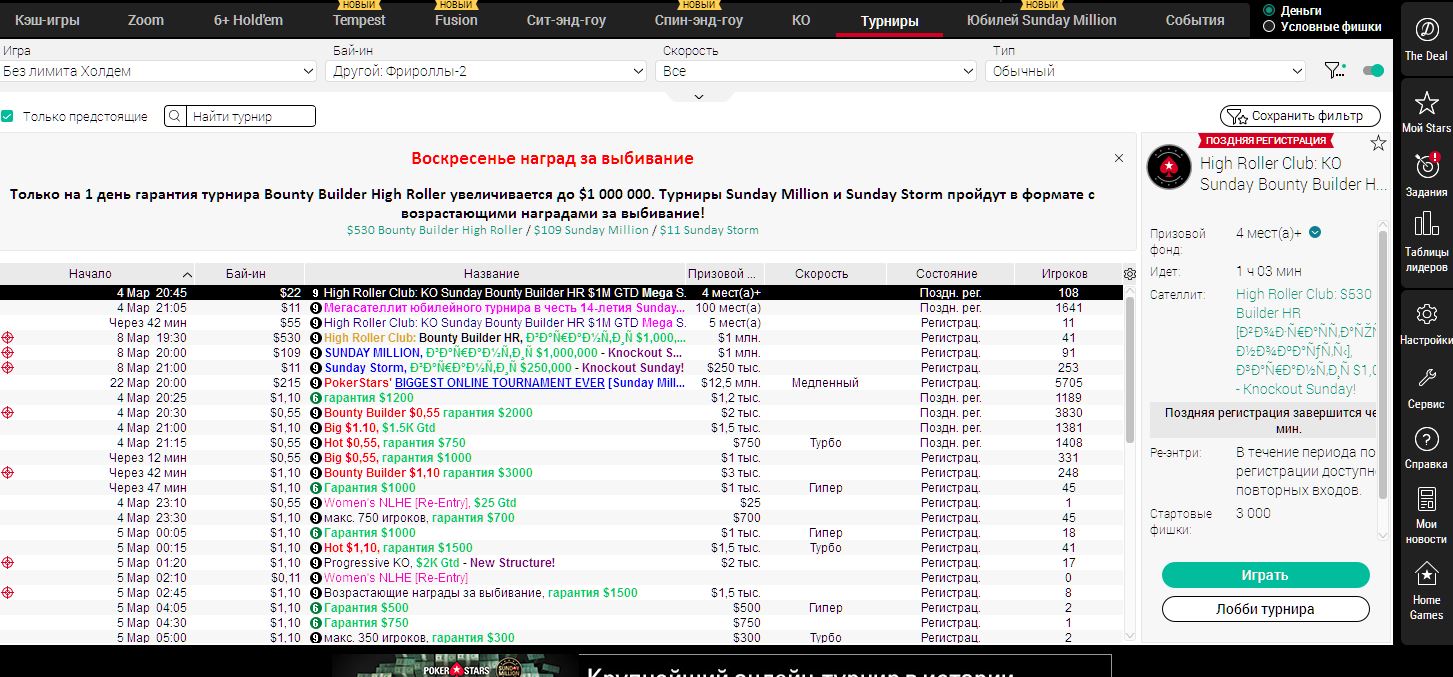This screenshot has width=1453, height=677.
Task: Click target icon of Bounty Builder $0,55 row
Action: (8, 413)
